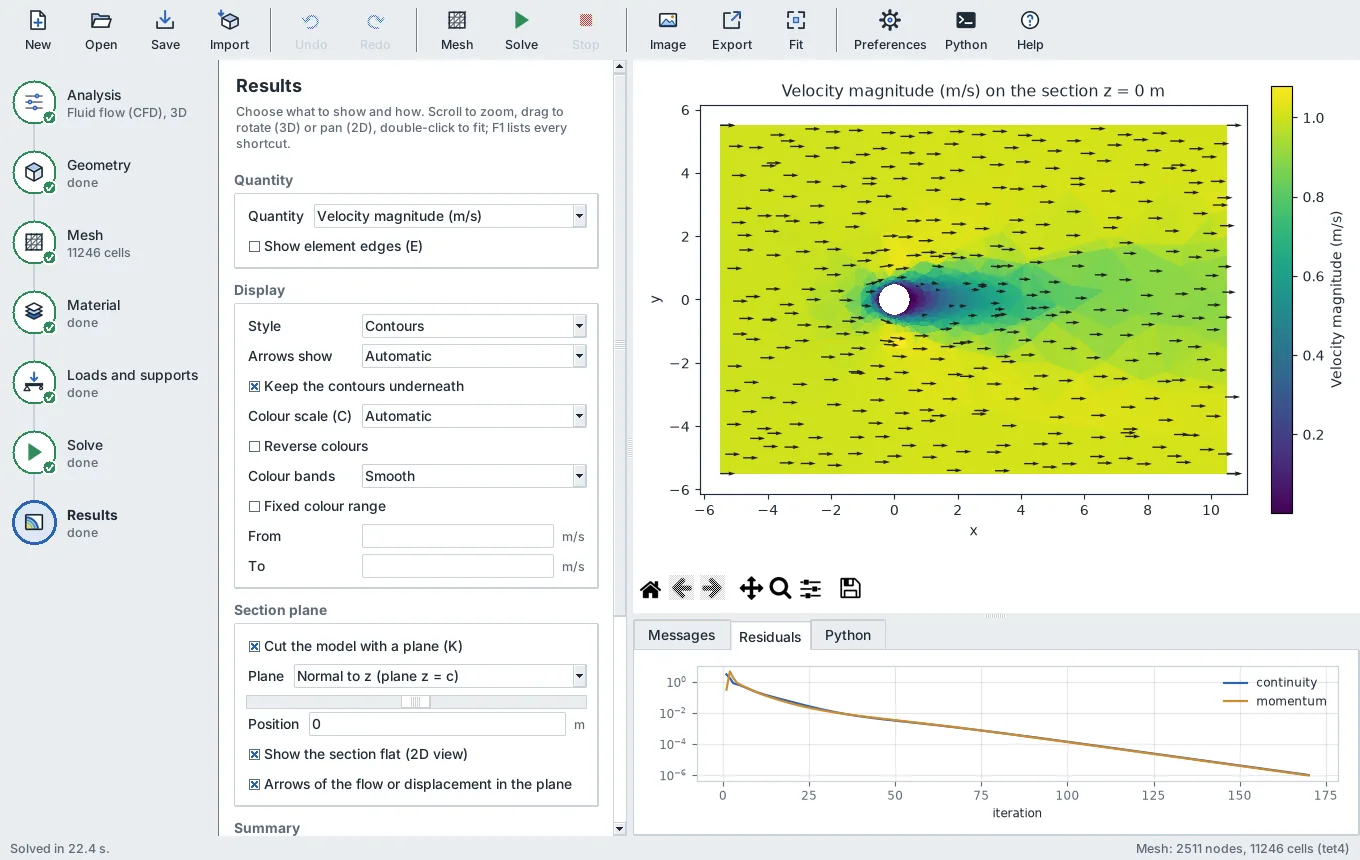This screenshot has height=860, width=1360.
Task: Enable Show element edges checkbox
Action: pyautogui.click(x=254, y=246)
